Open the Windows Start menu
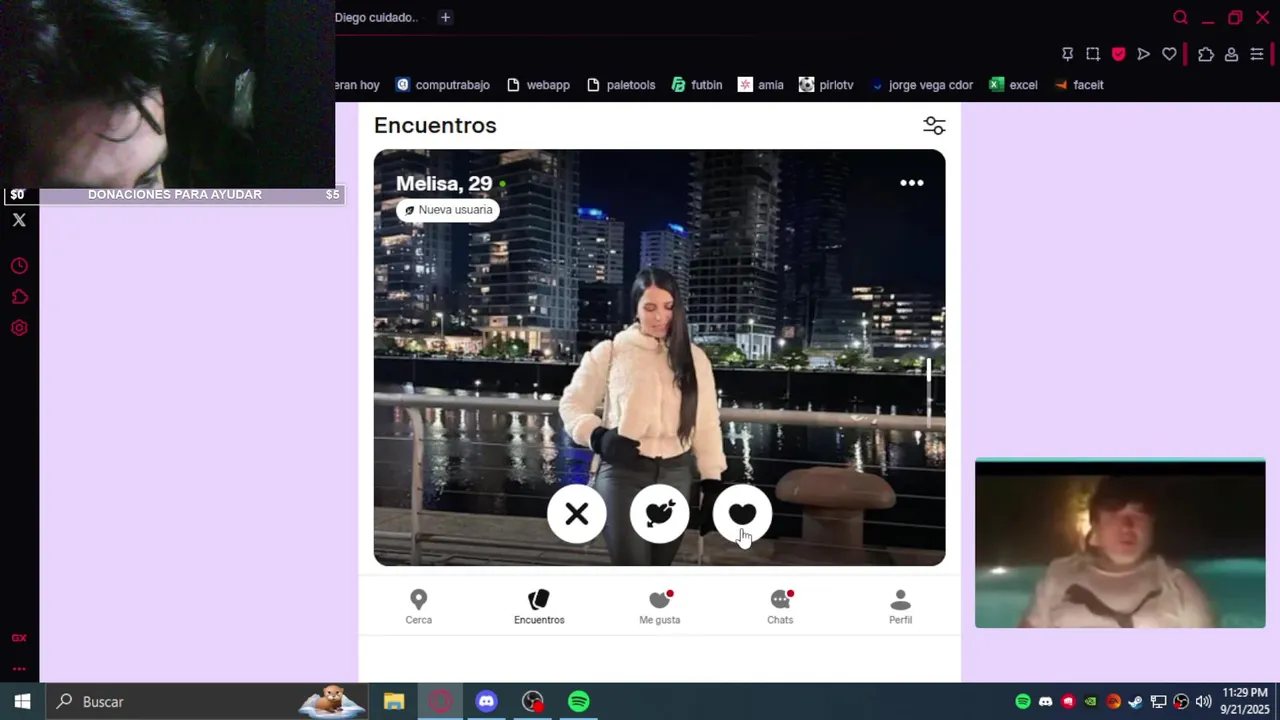Image resolution: width=1280 pixels, height=720 pixels. [x=22, y=702]
